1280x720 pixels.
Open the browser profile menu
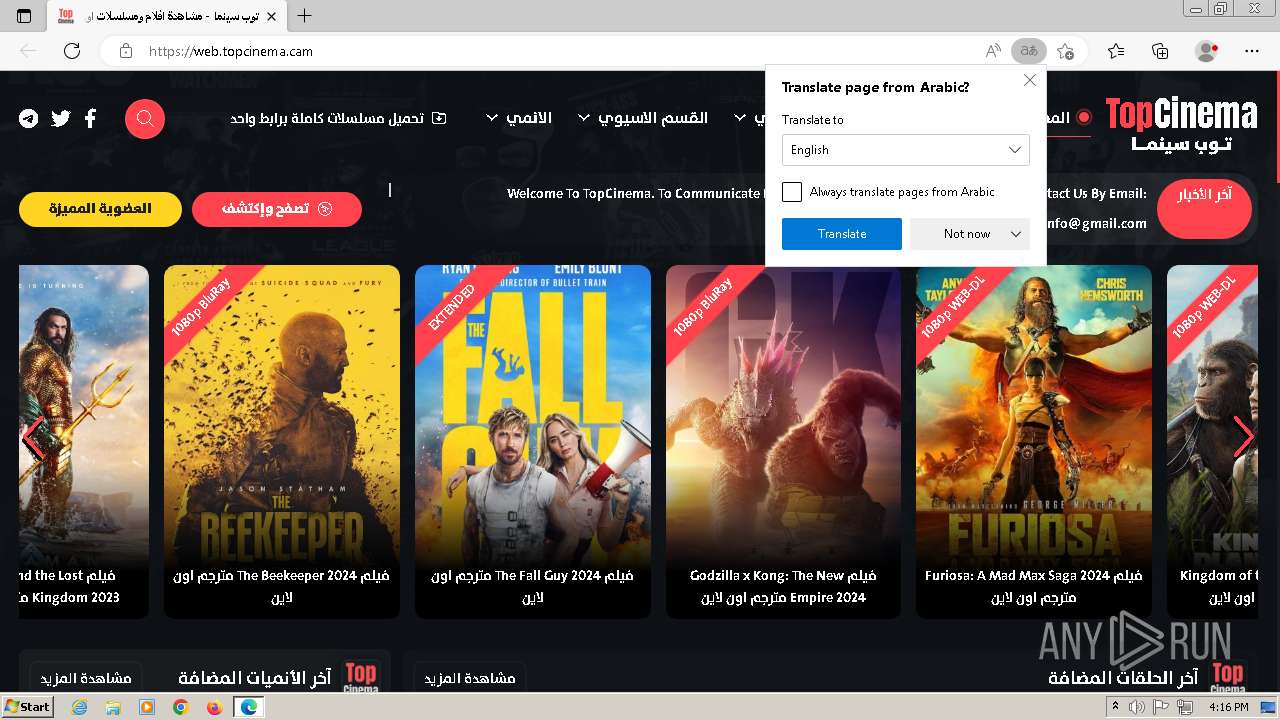coord(1207,51)
